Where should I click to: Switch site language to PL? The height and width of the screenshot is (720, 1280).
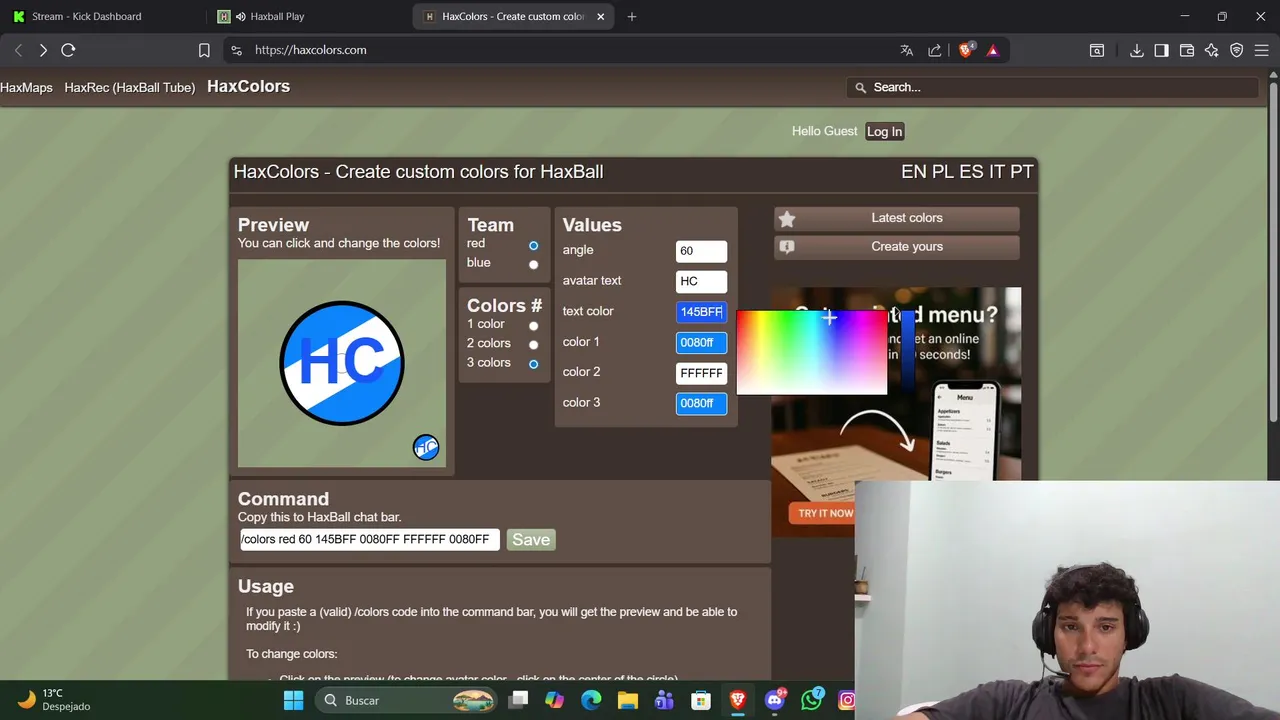pyautogui.click(x=943, y=172)
